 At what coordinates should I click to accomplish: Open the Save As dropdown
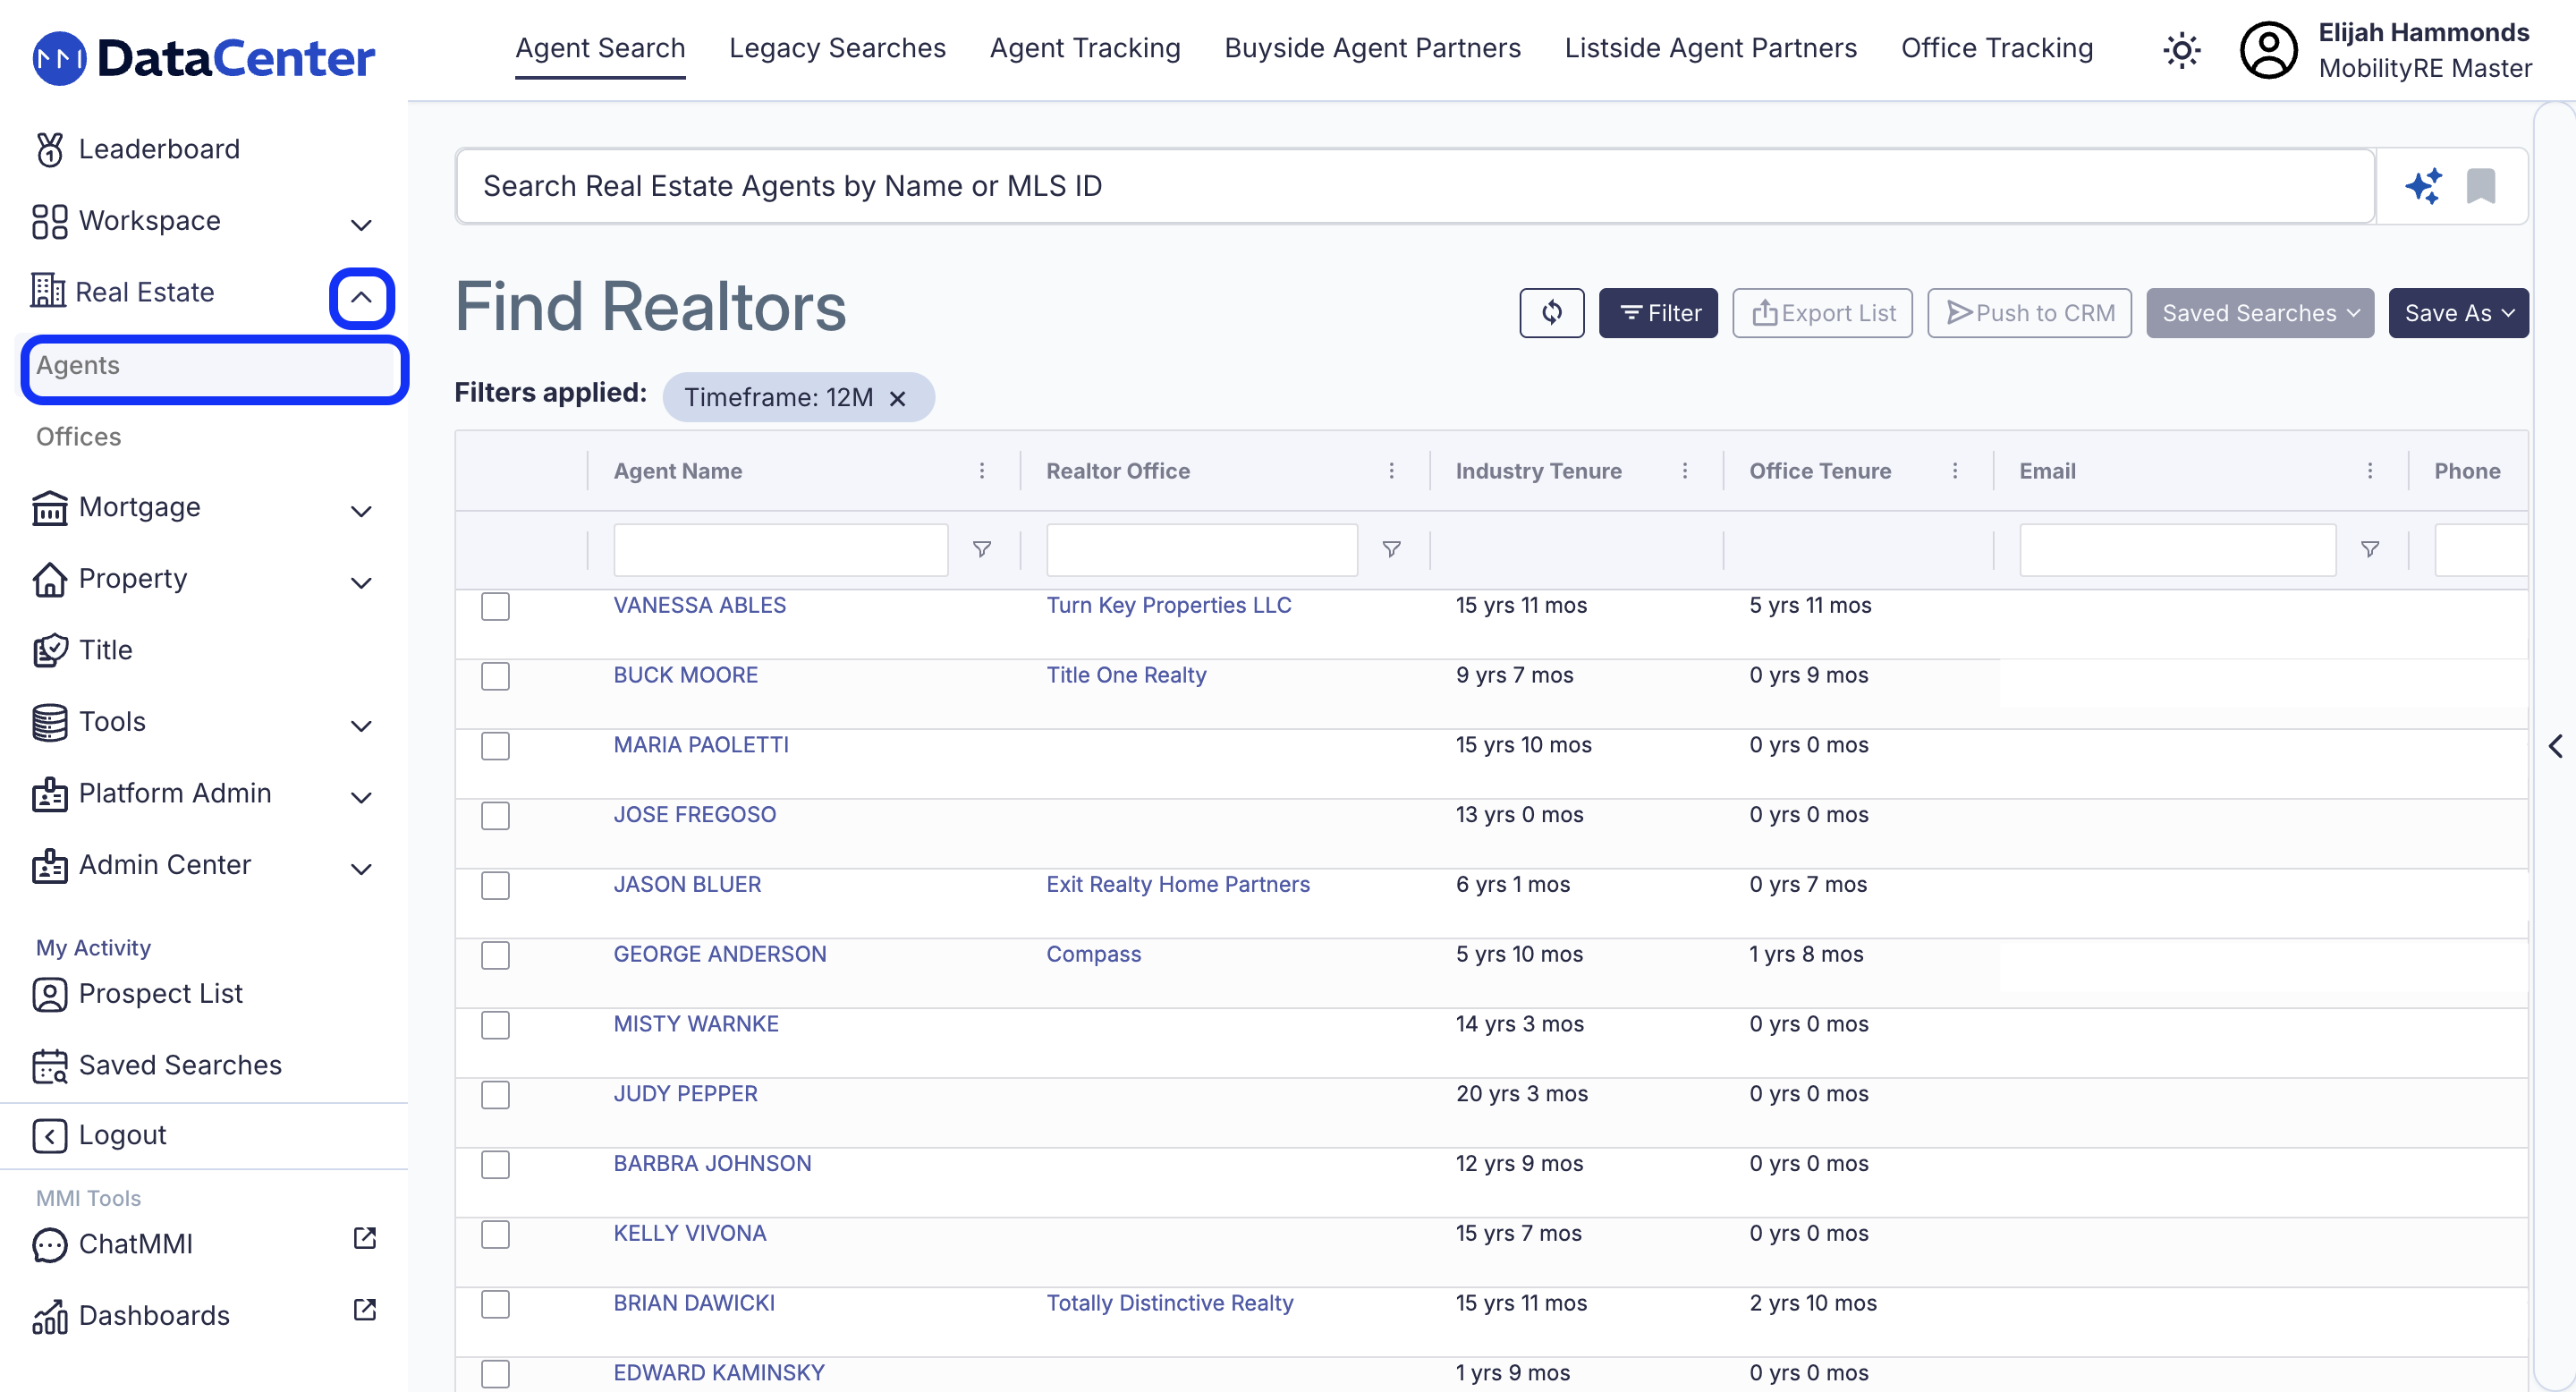[2458, 313]
